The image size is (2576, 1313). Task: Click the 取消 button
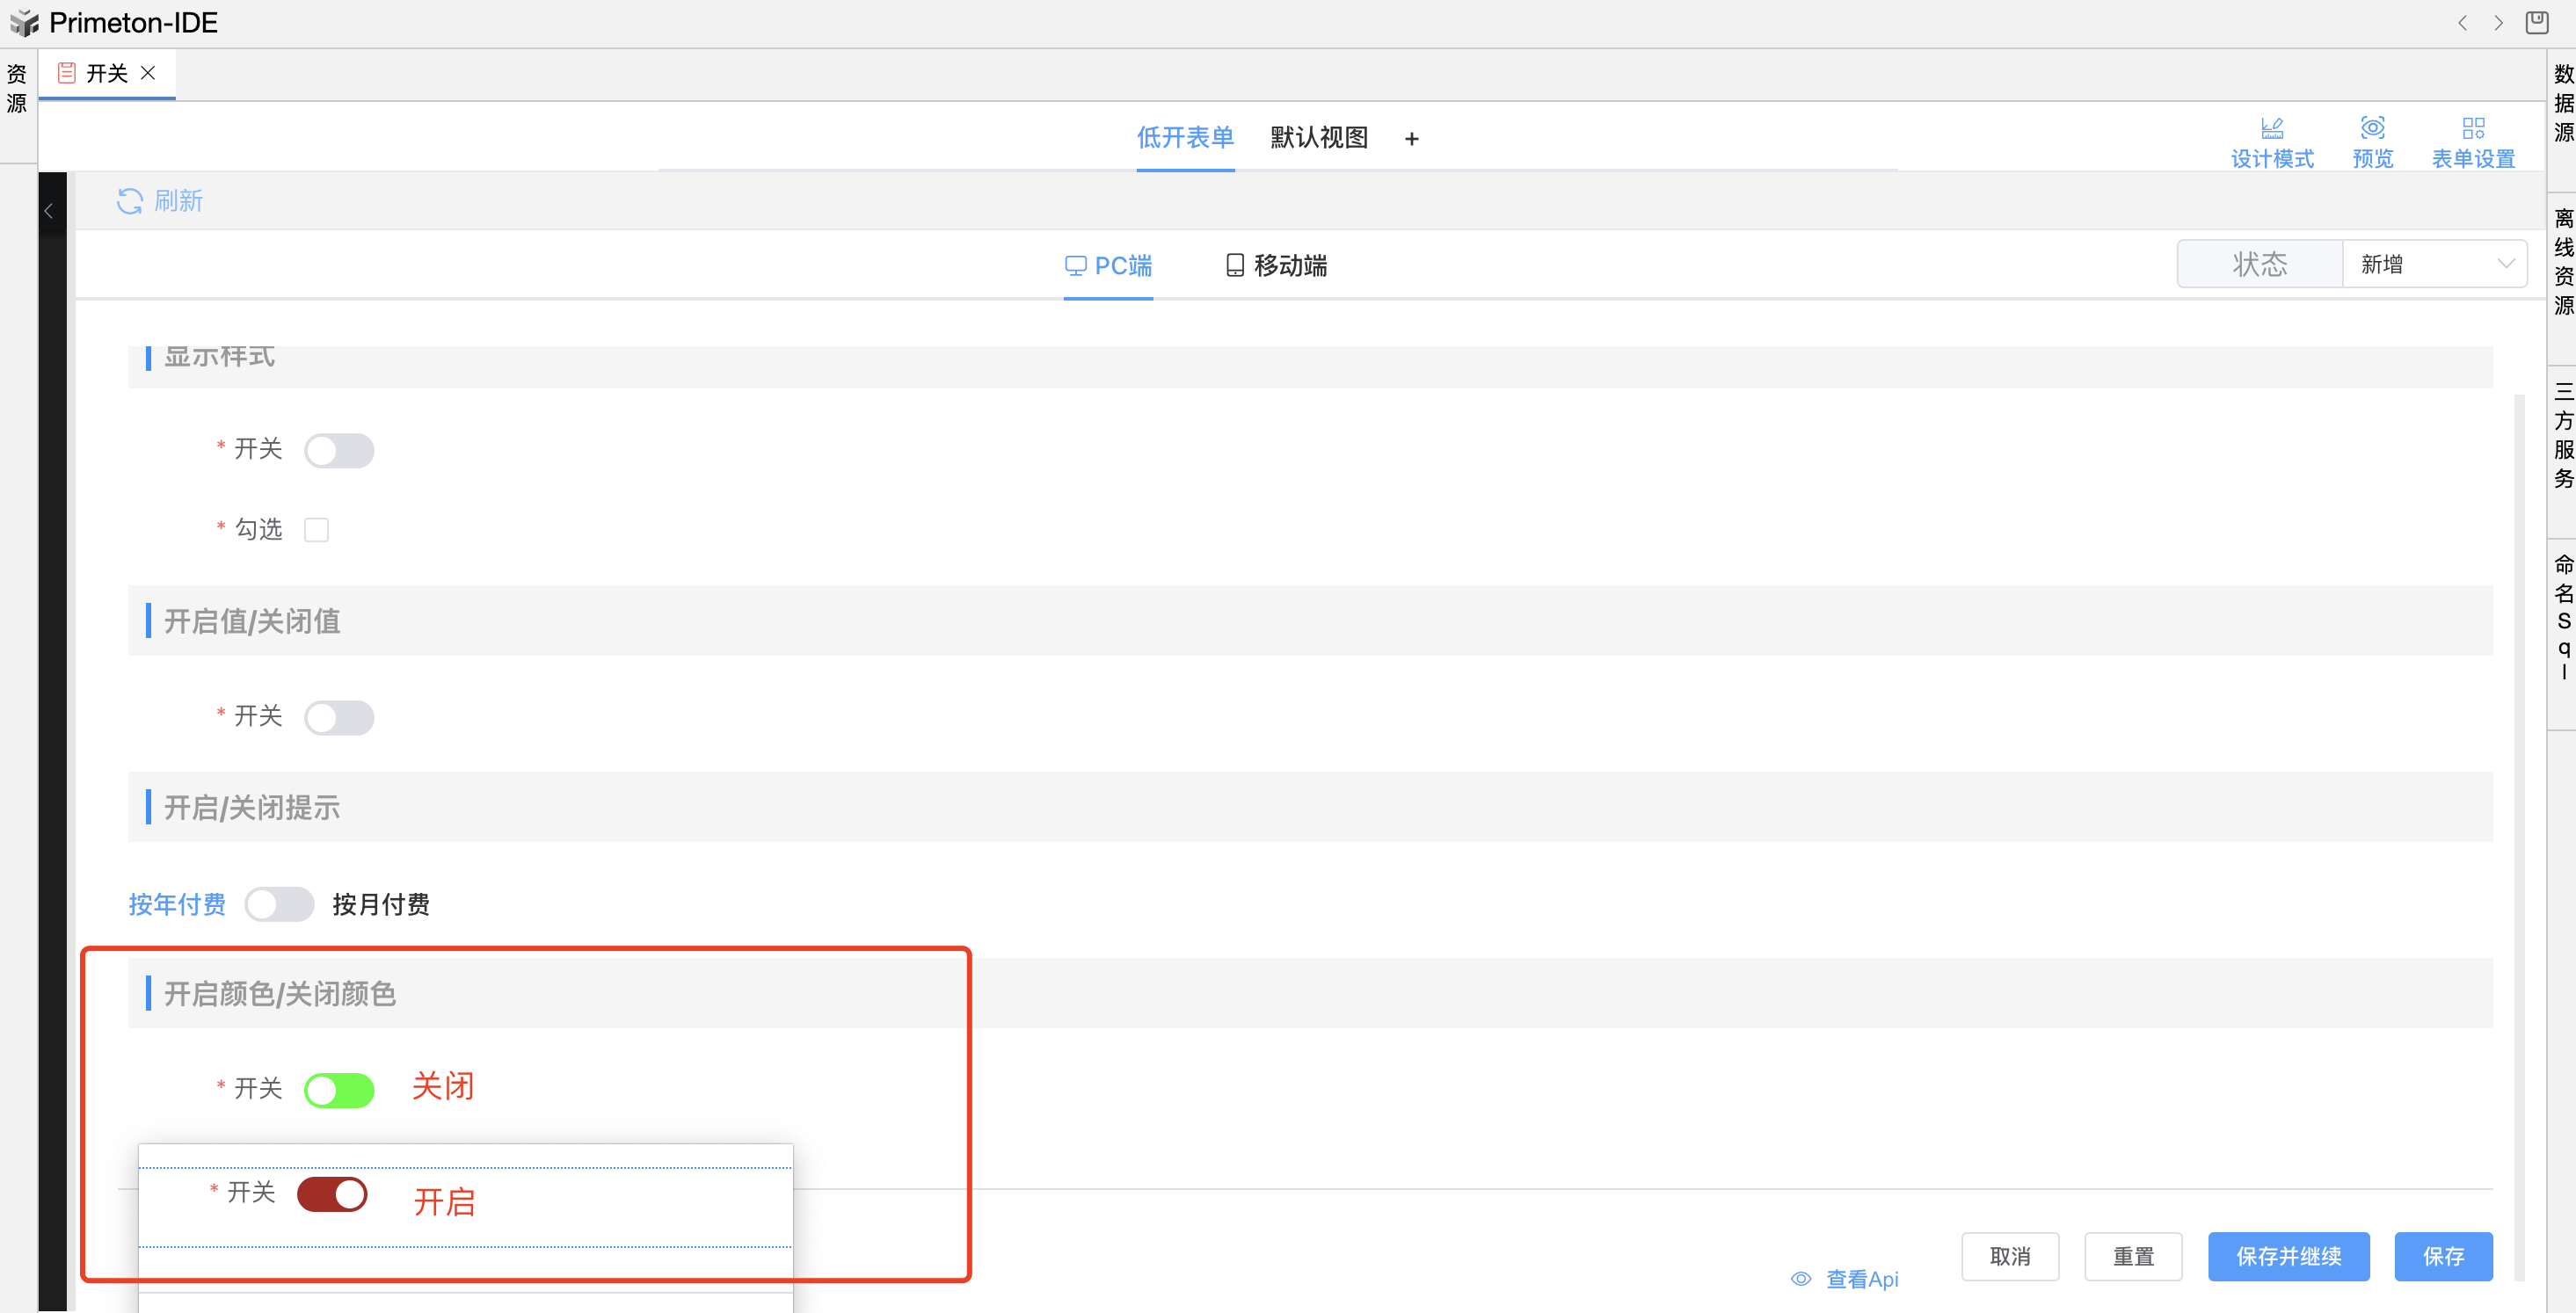2009,1256
